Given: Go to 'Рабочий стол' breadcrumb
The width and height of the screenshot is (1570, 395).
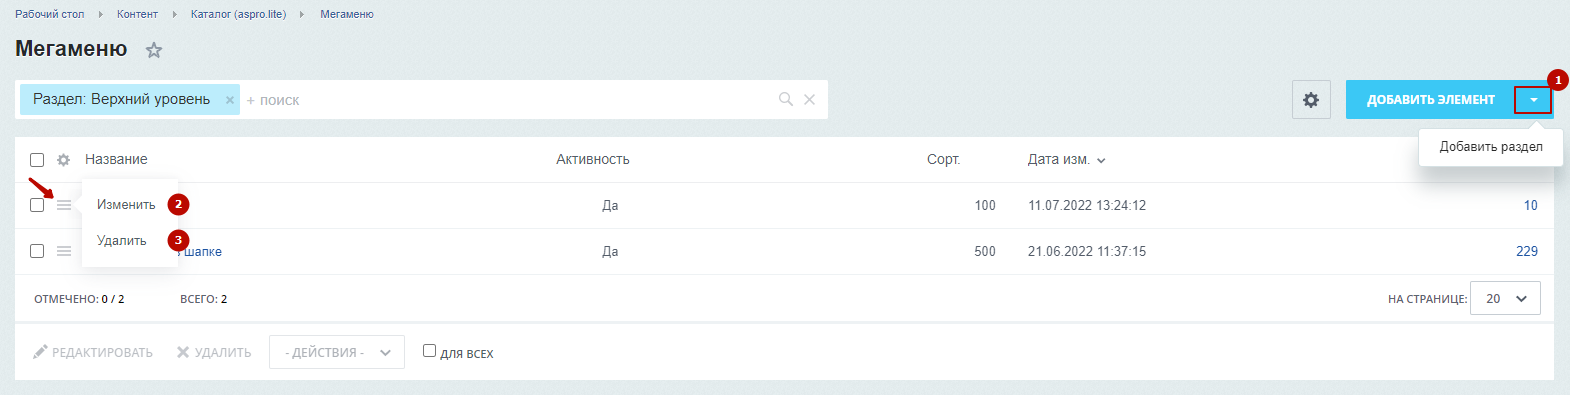Looking at the screenshot, I should [x=50, y=14].
